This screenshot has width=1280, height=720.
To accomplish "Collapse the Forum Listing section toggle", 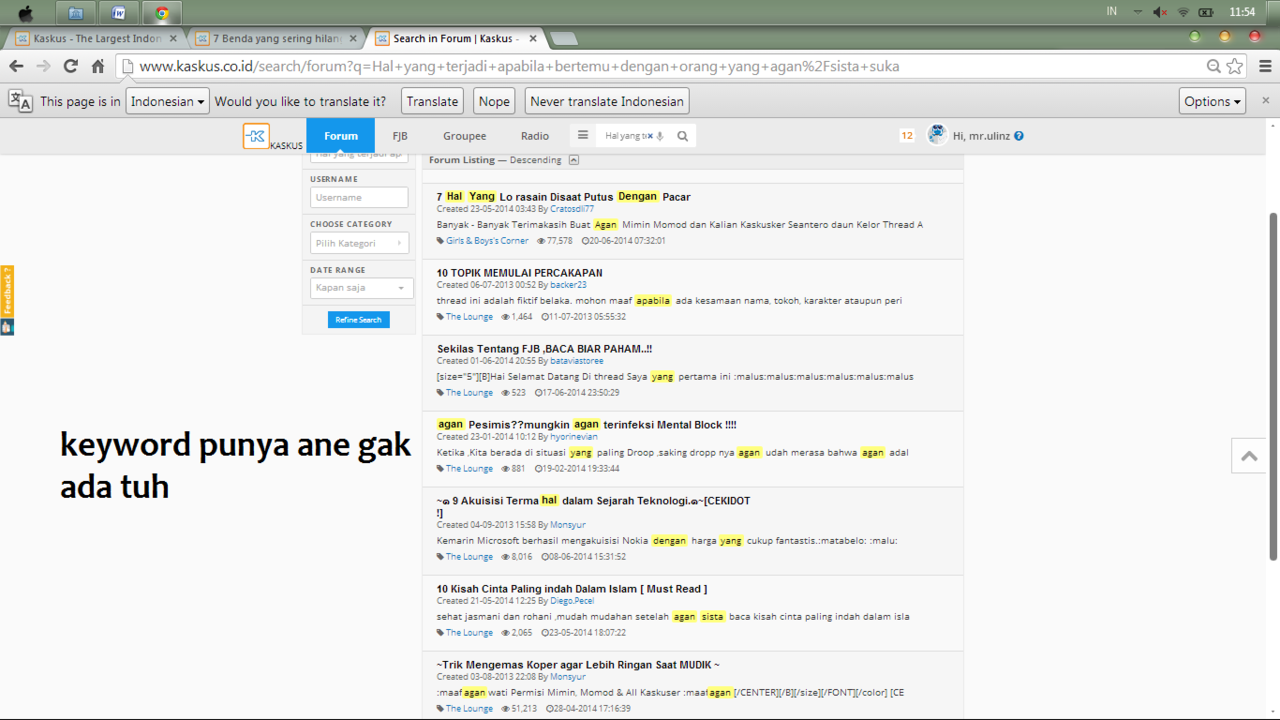I will (574, 160).
